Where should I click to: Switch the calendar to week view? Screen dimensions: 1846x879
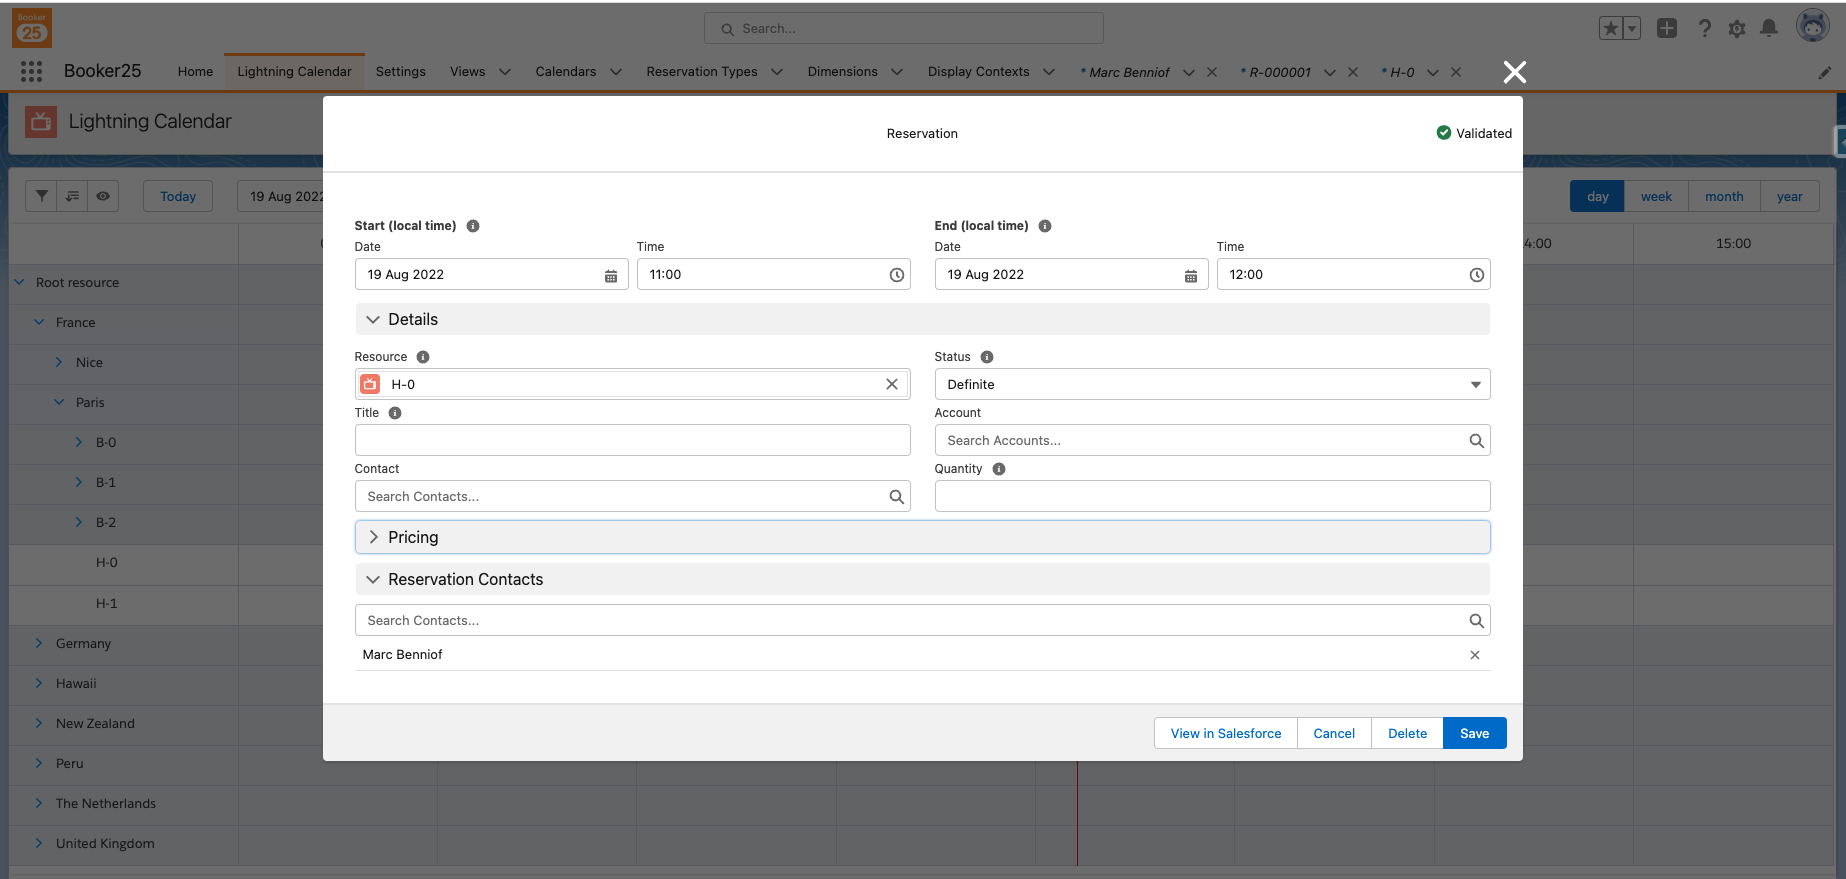1655,196
